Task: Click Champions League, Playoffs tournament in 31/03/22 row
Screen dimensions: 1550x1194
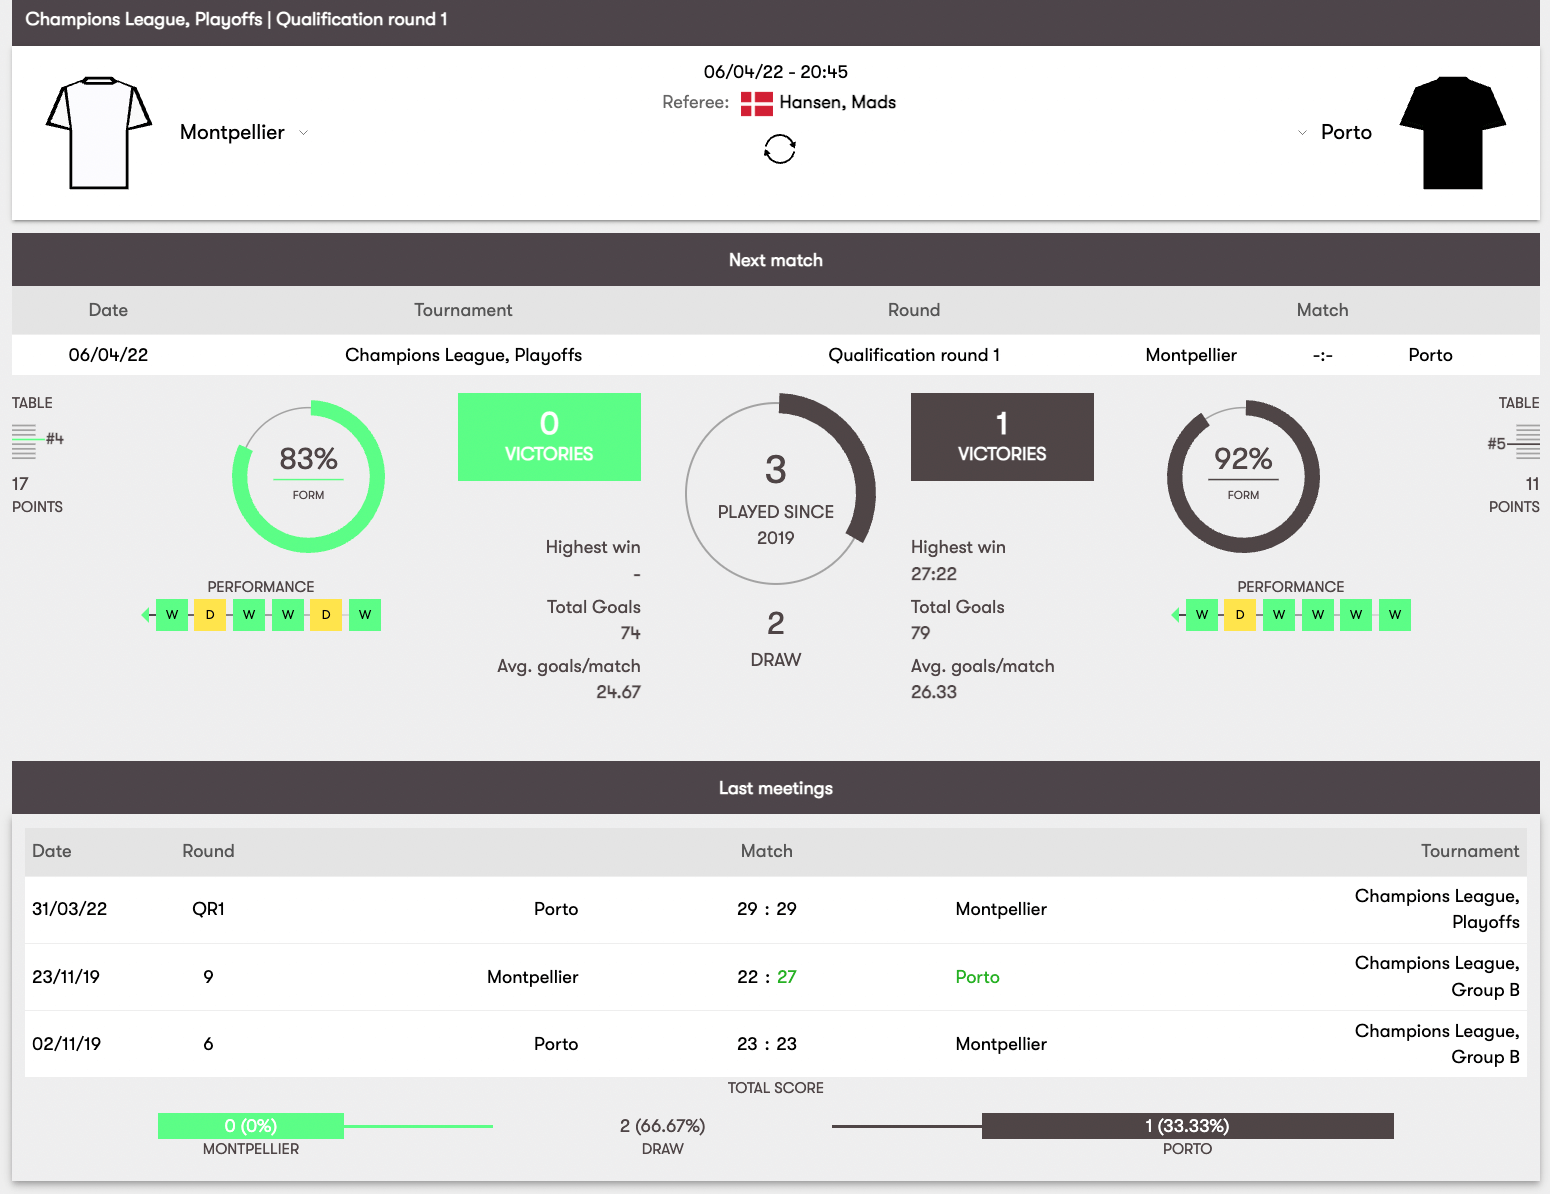Action: point(1437,909)
